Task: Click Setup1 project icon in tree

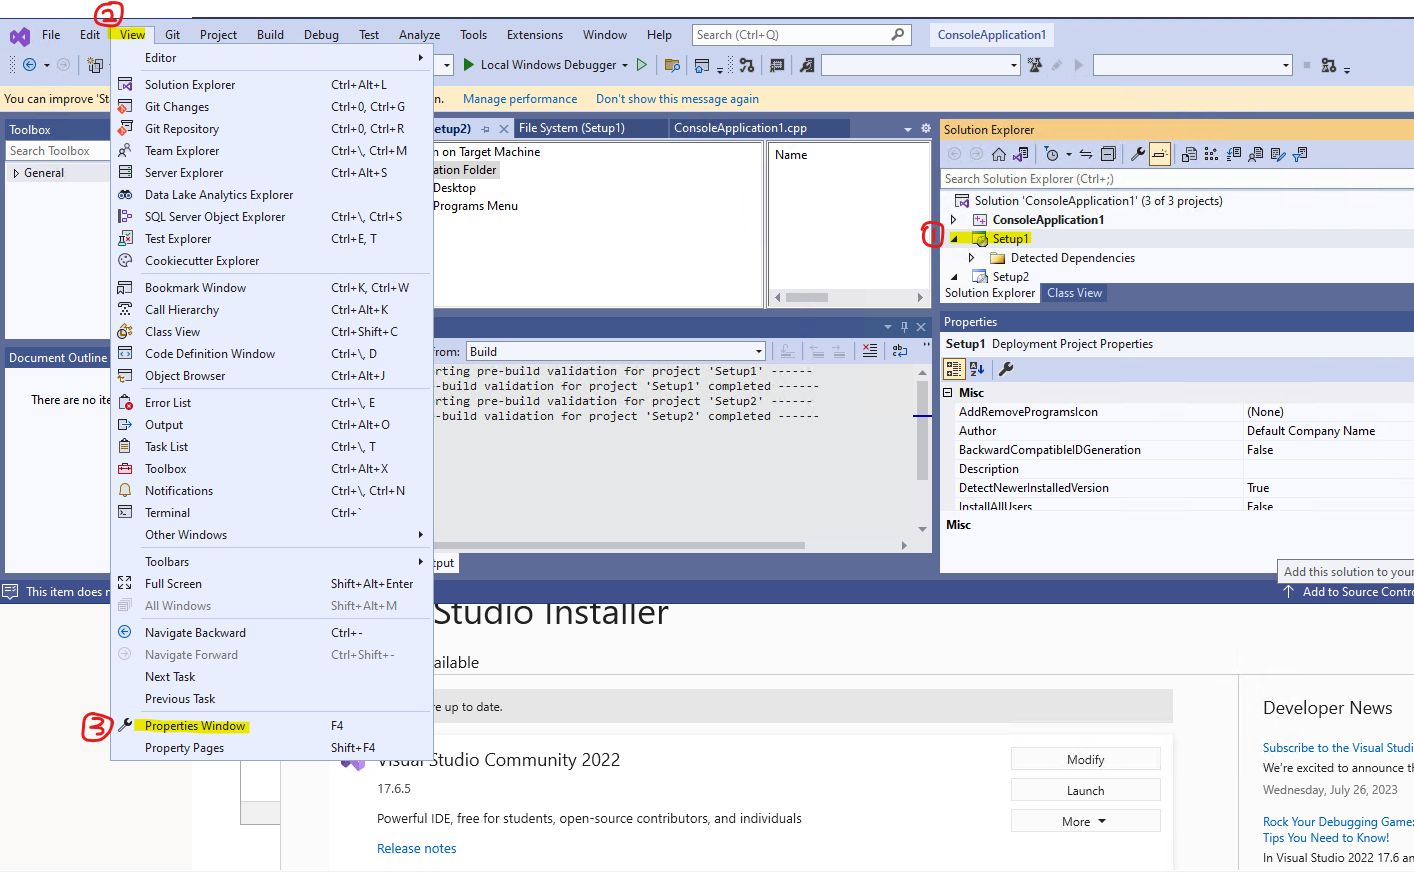Action: click(x=981, y=239)
